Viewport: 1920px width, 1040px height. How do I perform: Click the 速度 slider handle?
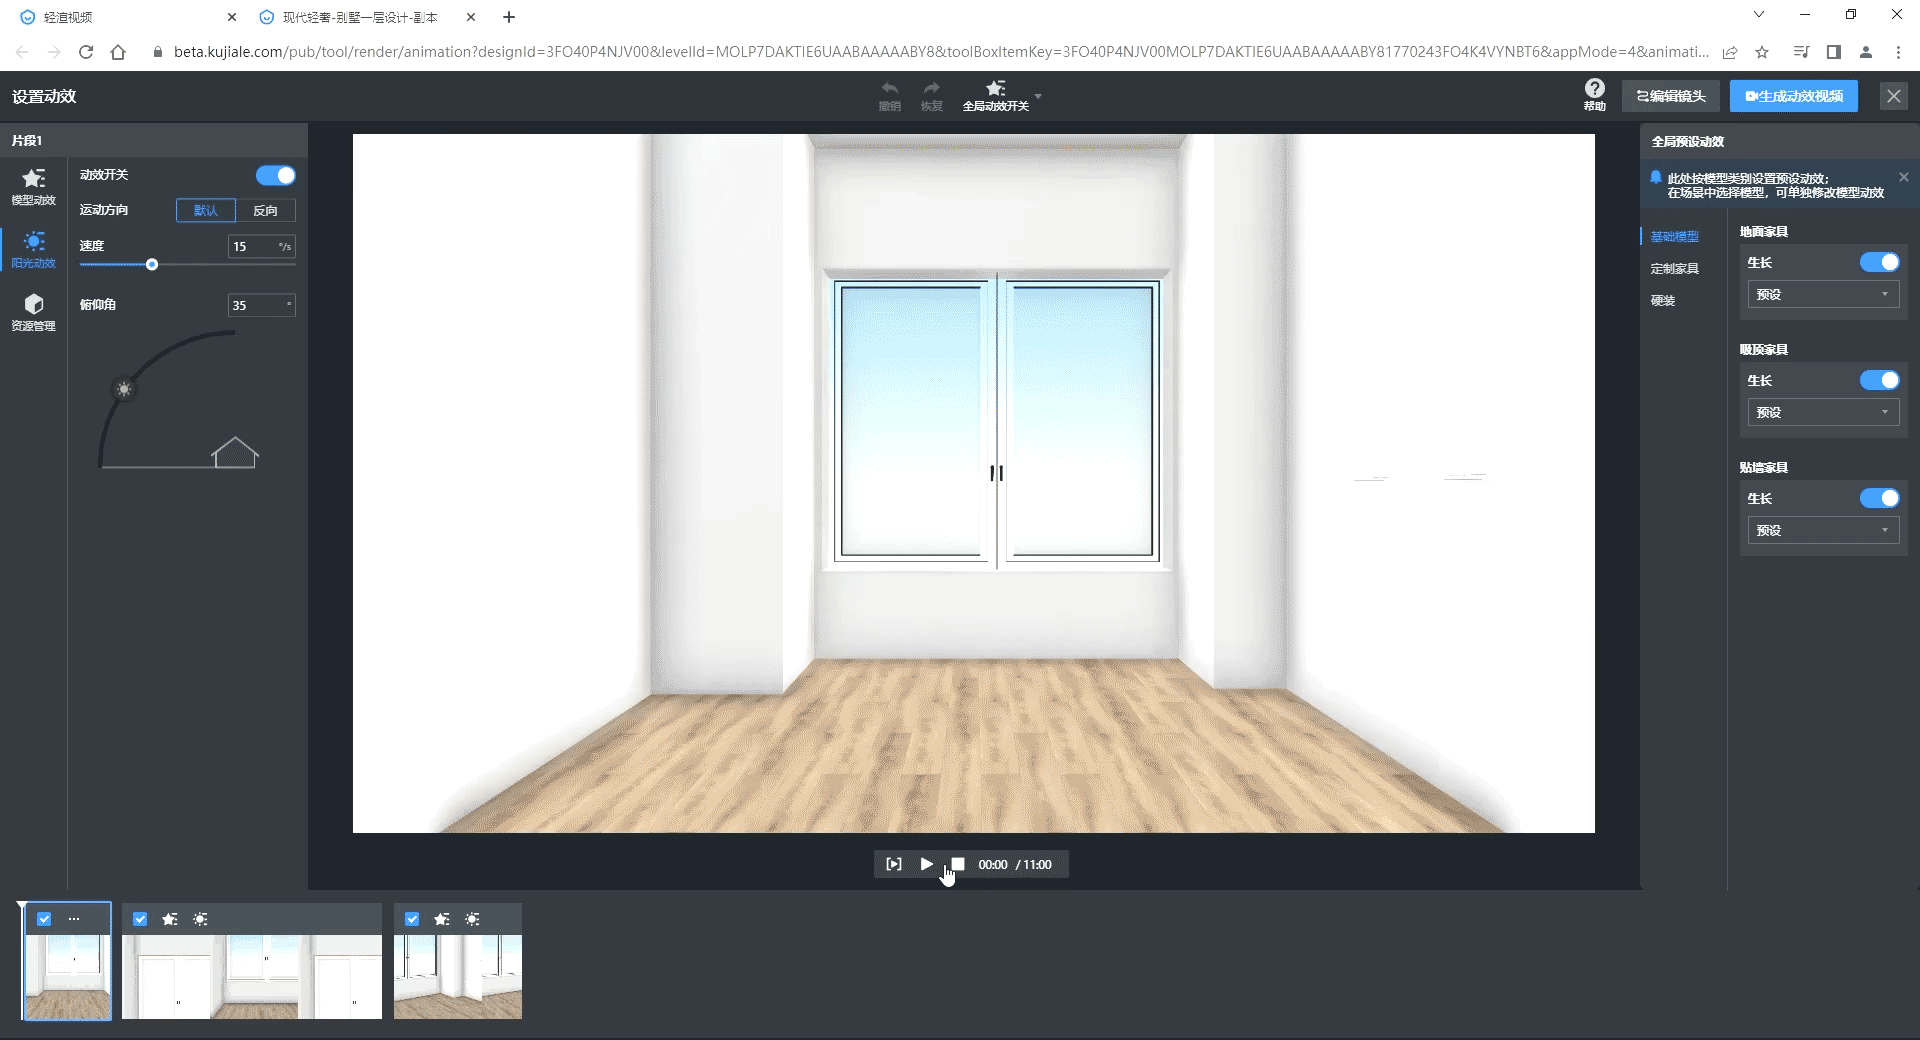[152, 265]
